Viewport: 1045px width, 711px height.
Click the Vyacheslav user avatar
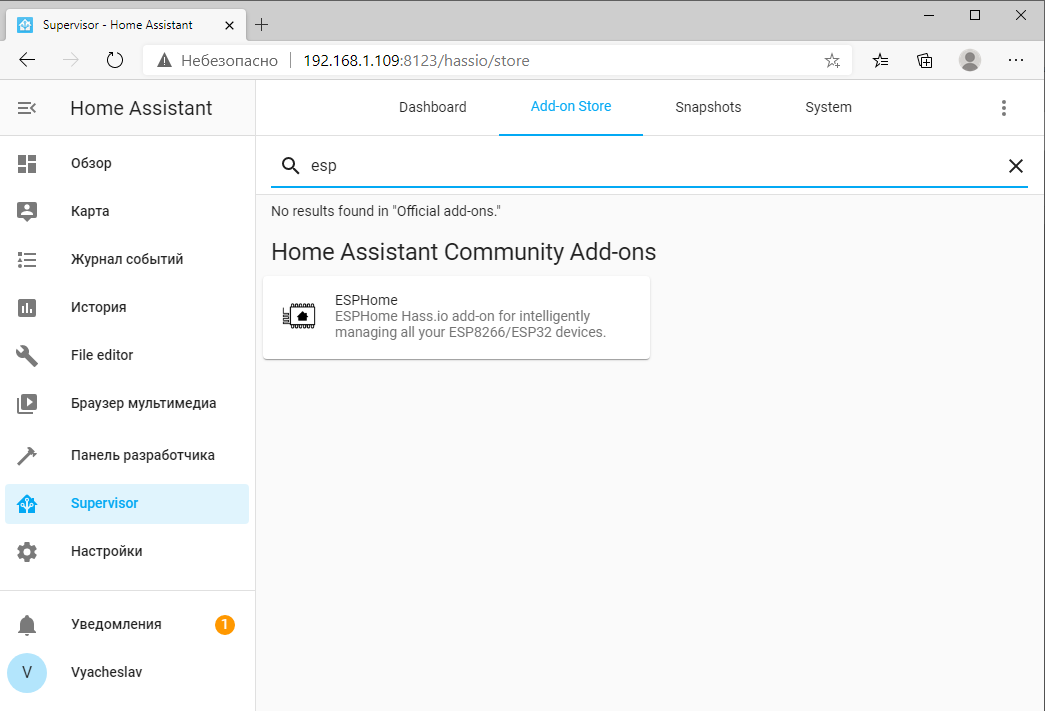point(27,672)
